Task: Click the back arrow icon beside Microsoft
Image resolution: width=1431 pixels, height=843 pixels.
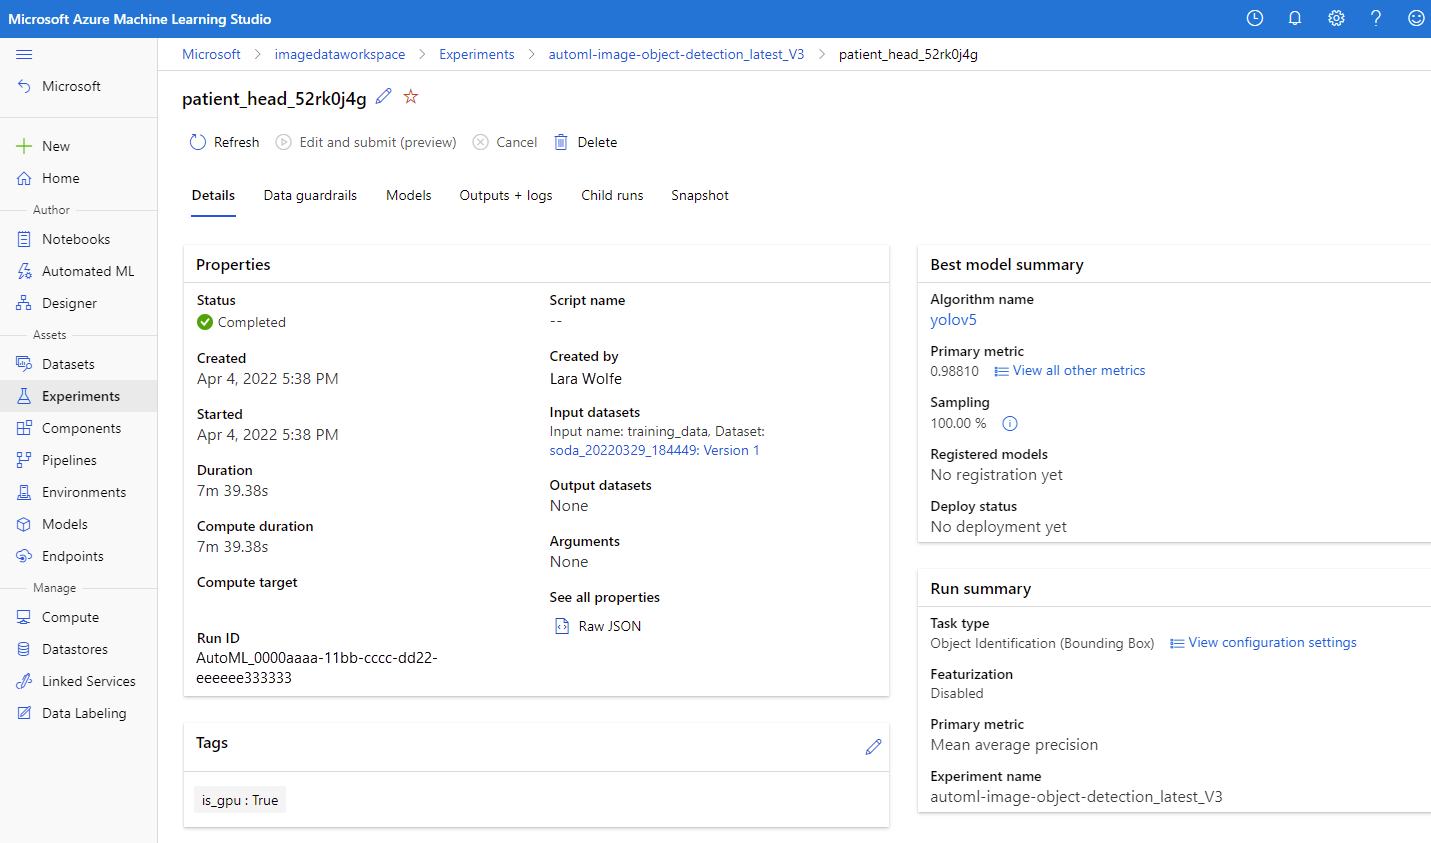Action: [24, 86]
